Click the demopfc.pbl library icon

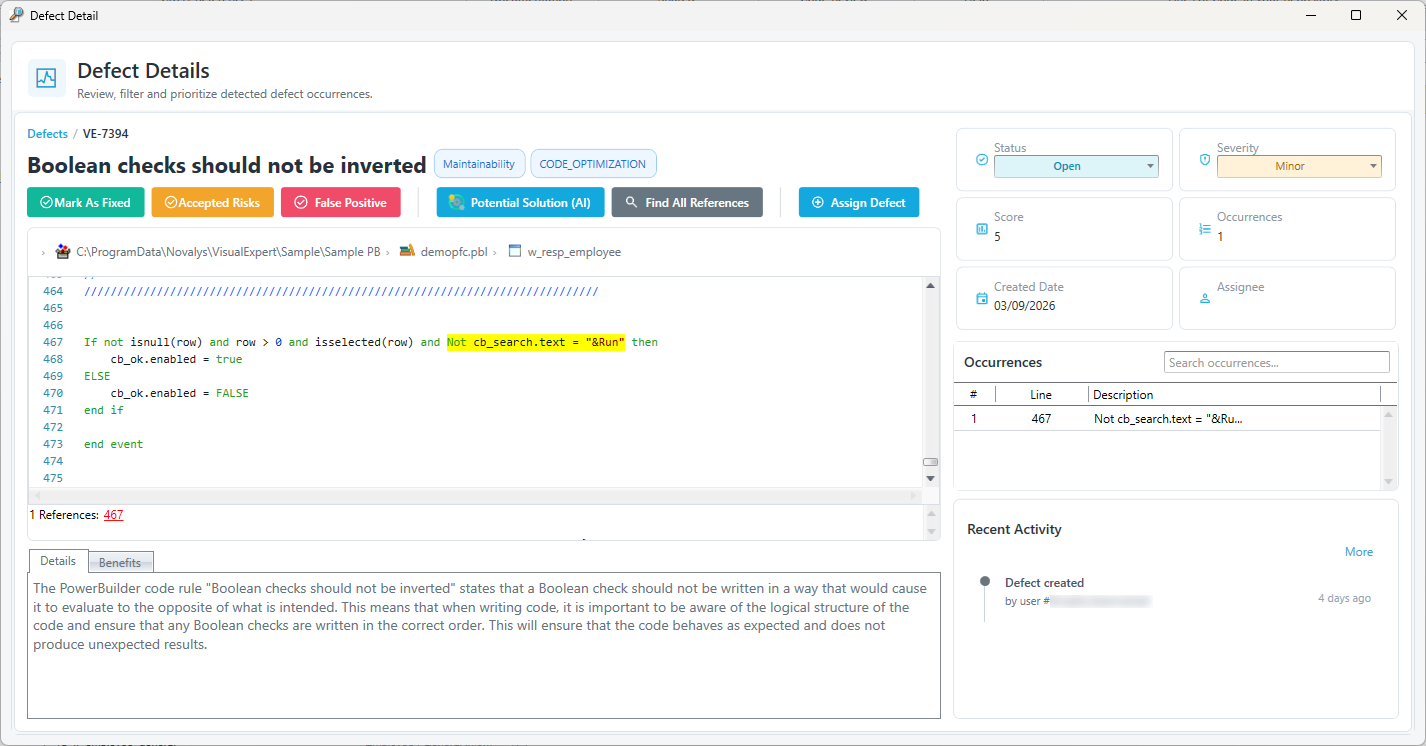(x=407, y=251)
